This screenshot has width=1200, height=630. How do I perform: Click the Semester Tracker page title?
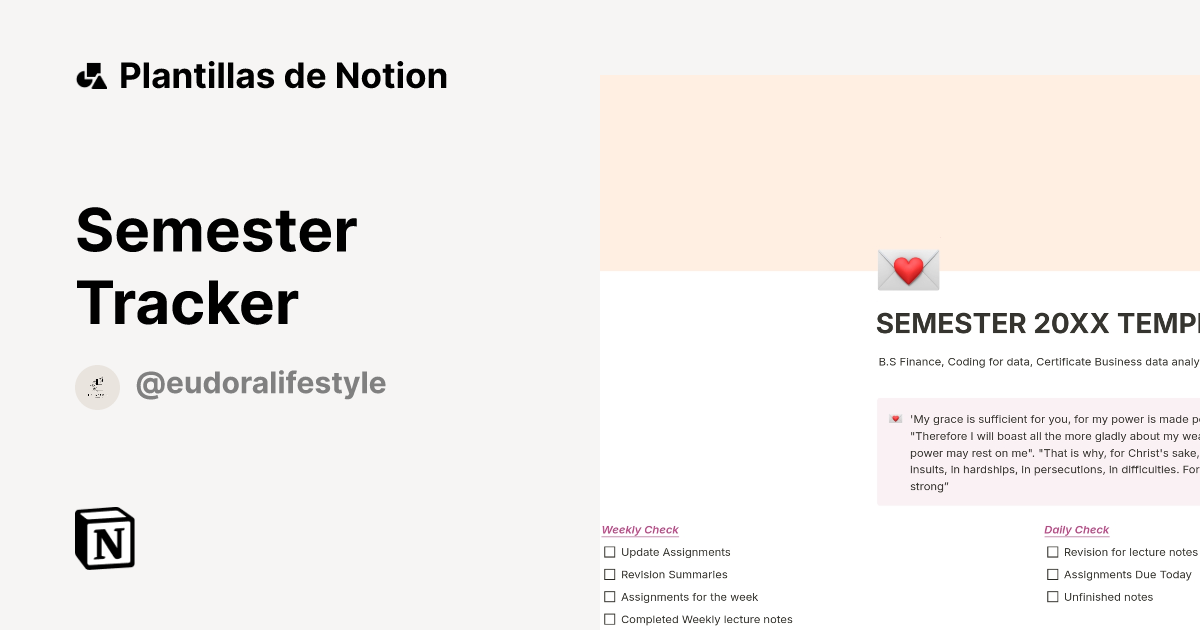(216, 265)
